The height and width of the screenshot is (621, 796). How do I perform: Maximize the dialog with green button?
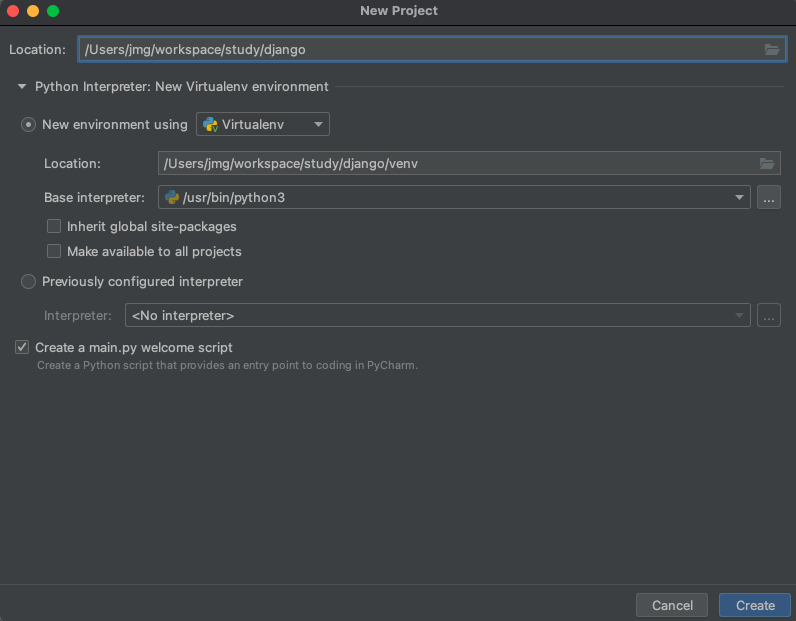point(53,11)
